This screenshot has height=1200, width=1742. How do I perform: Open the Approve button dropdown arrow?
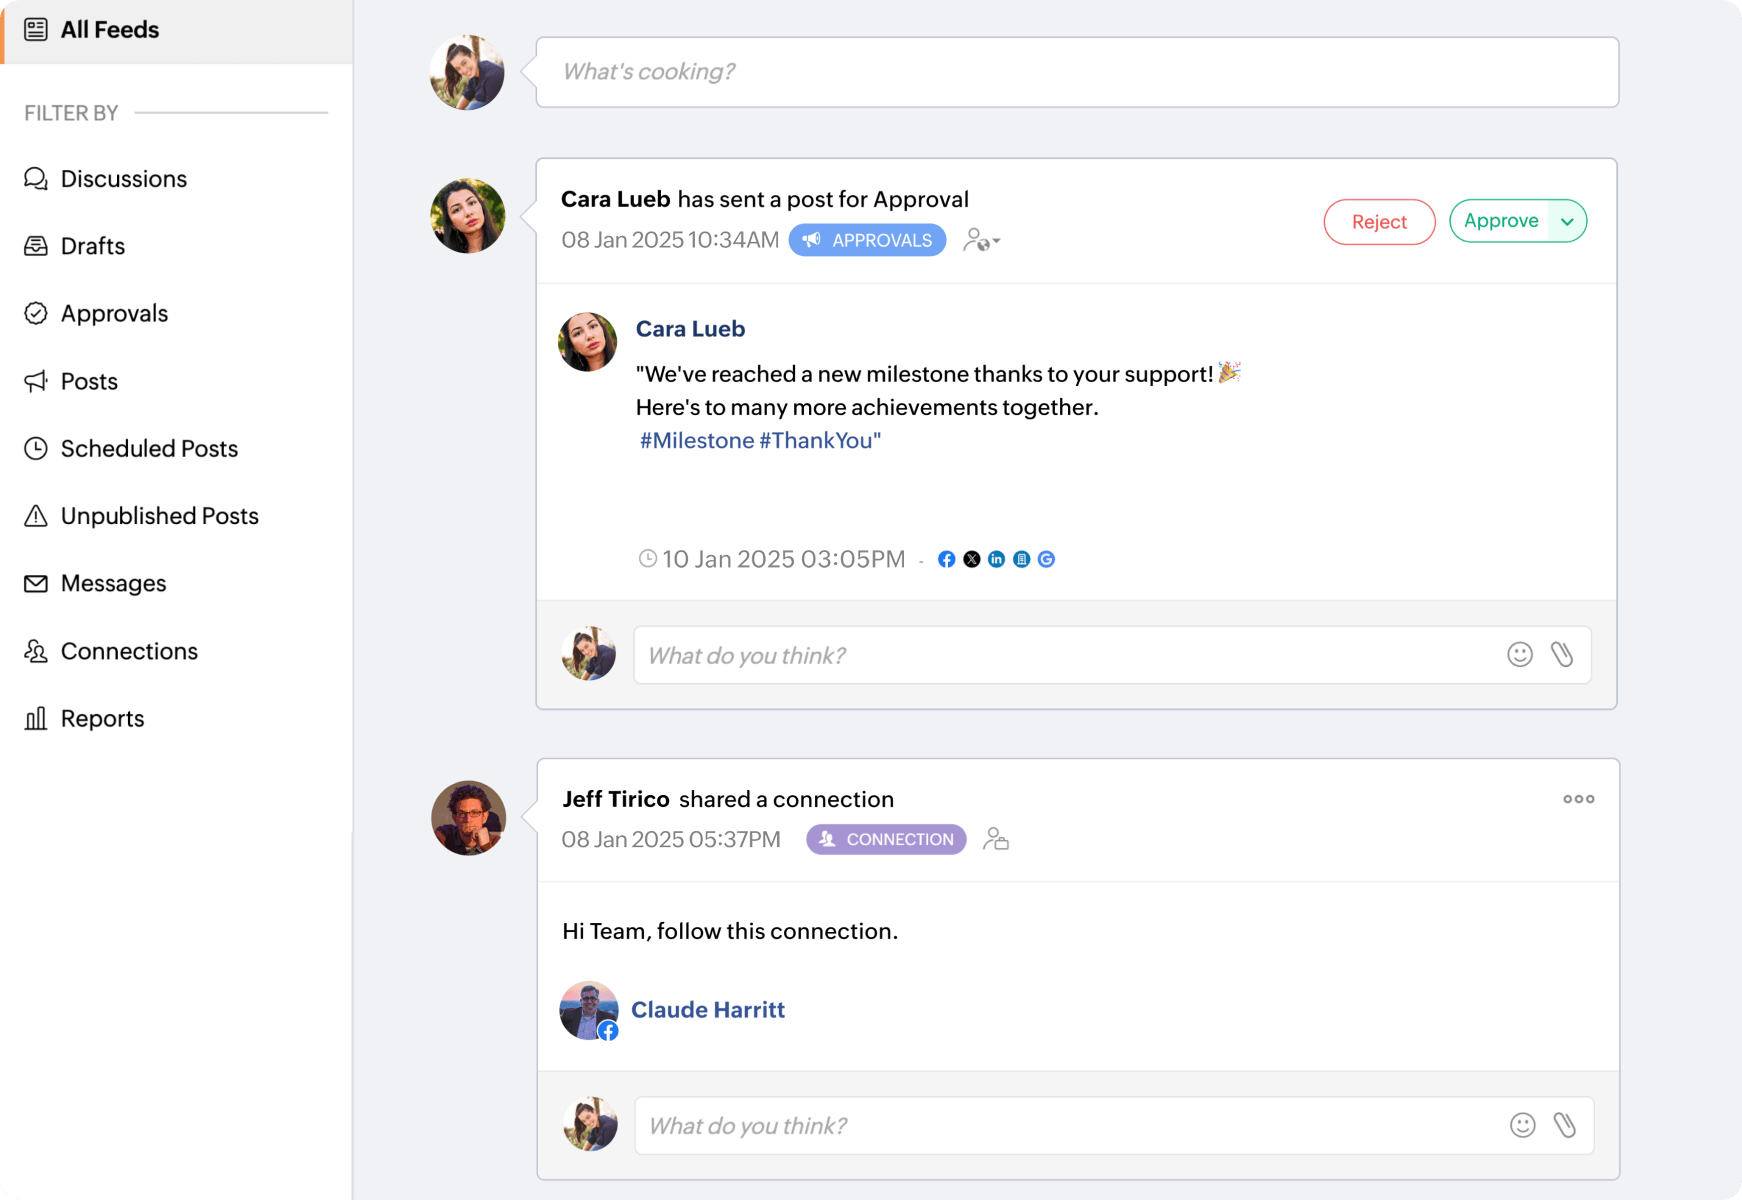[x=1567, y=222]
